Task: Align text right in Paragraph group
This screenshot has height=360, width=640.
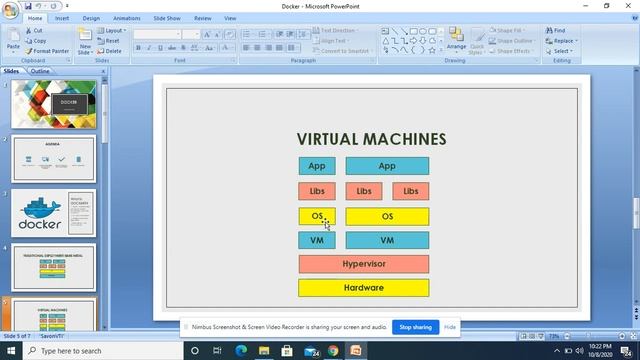Action: 268,48
